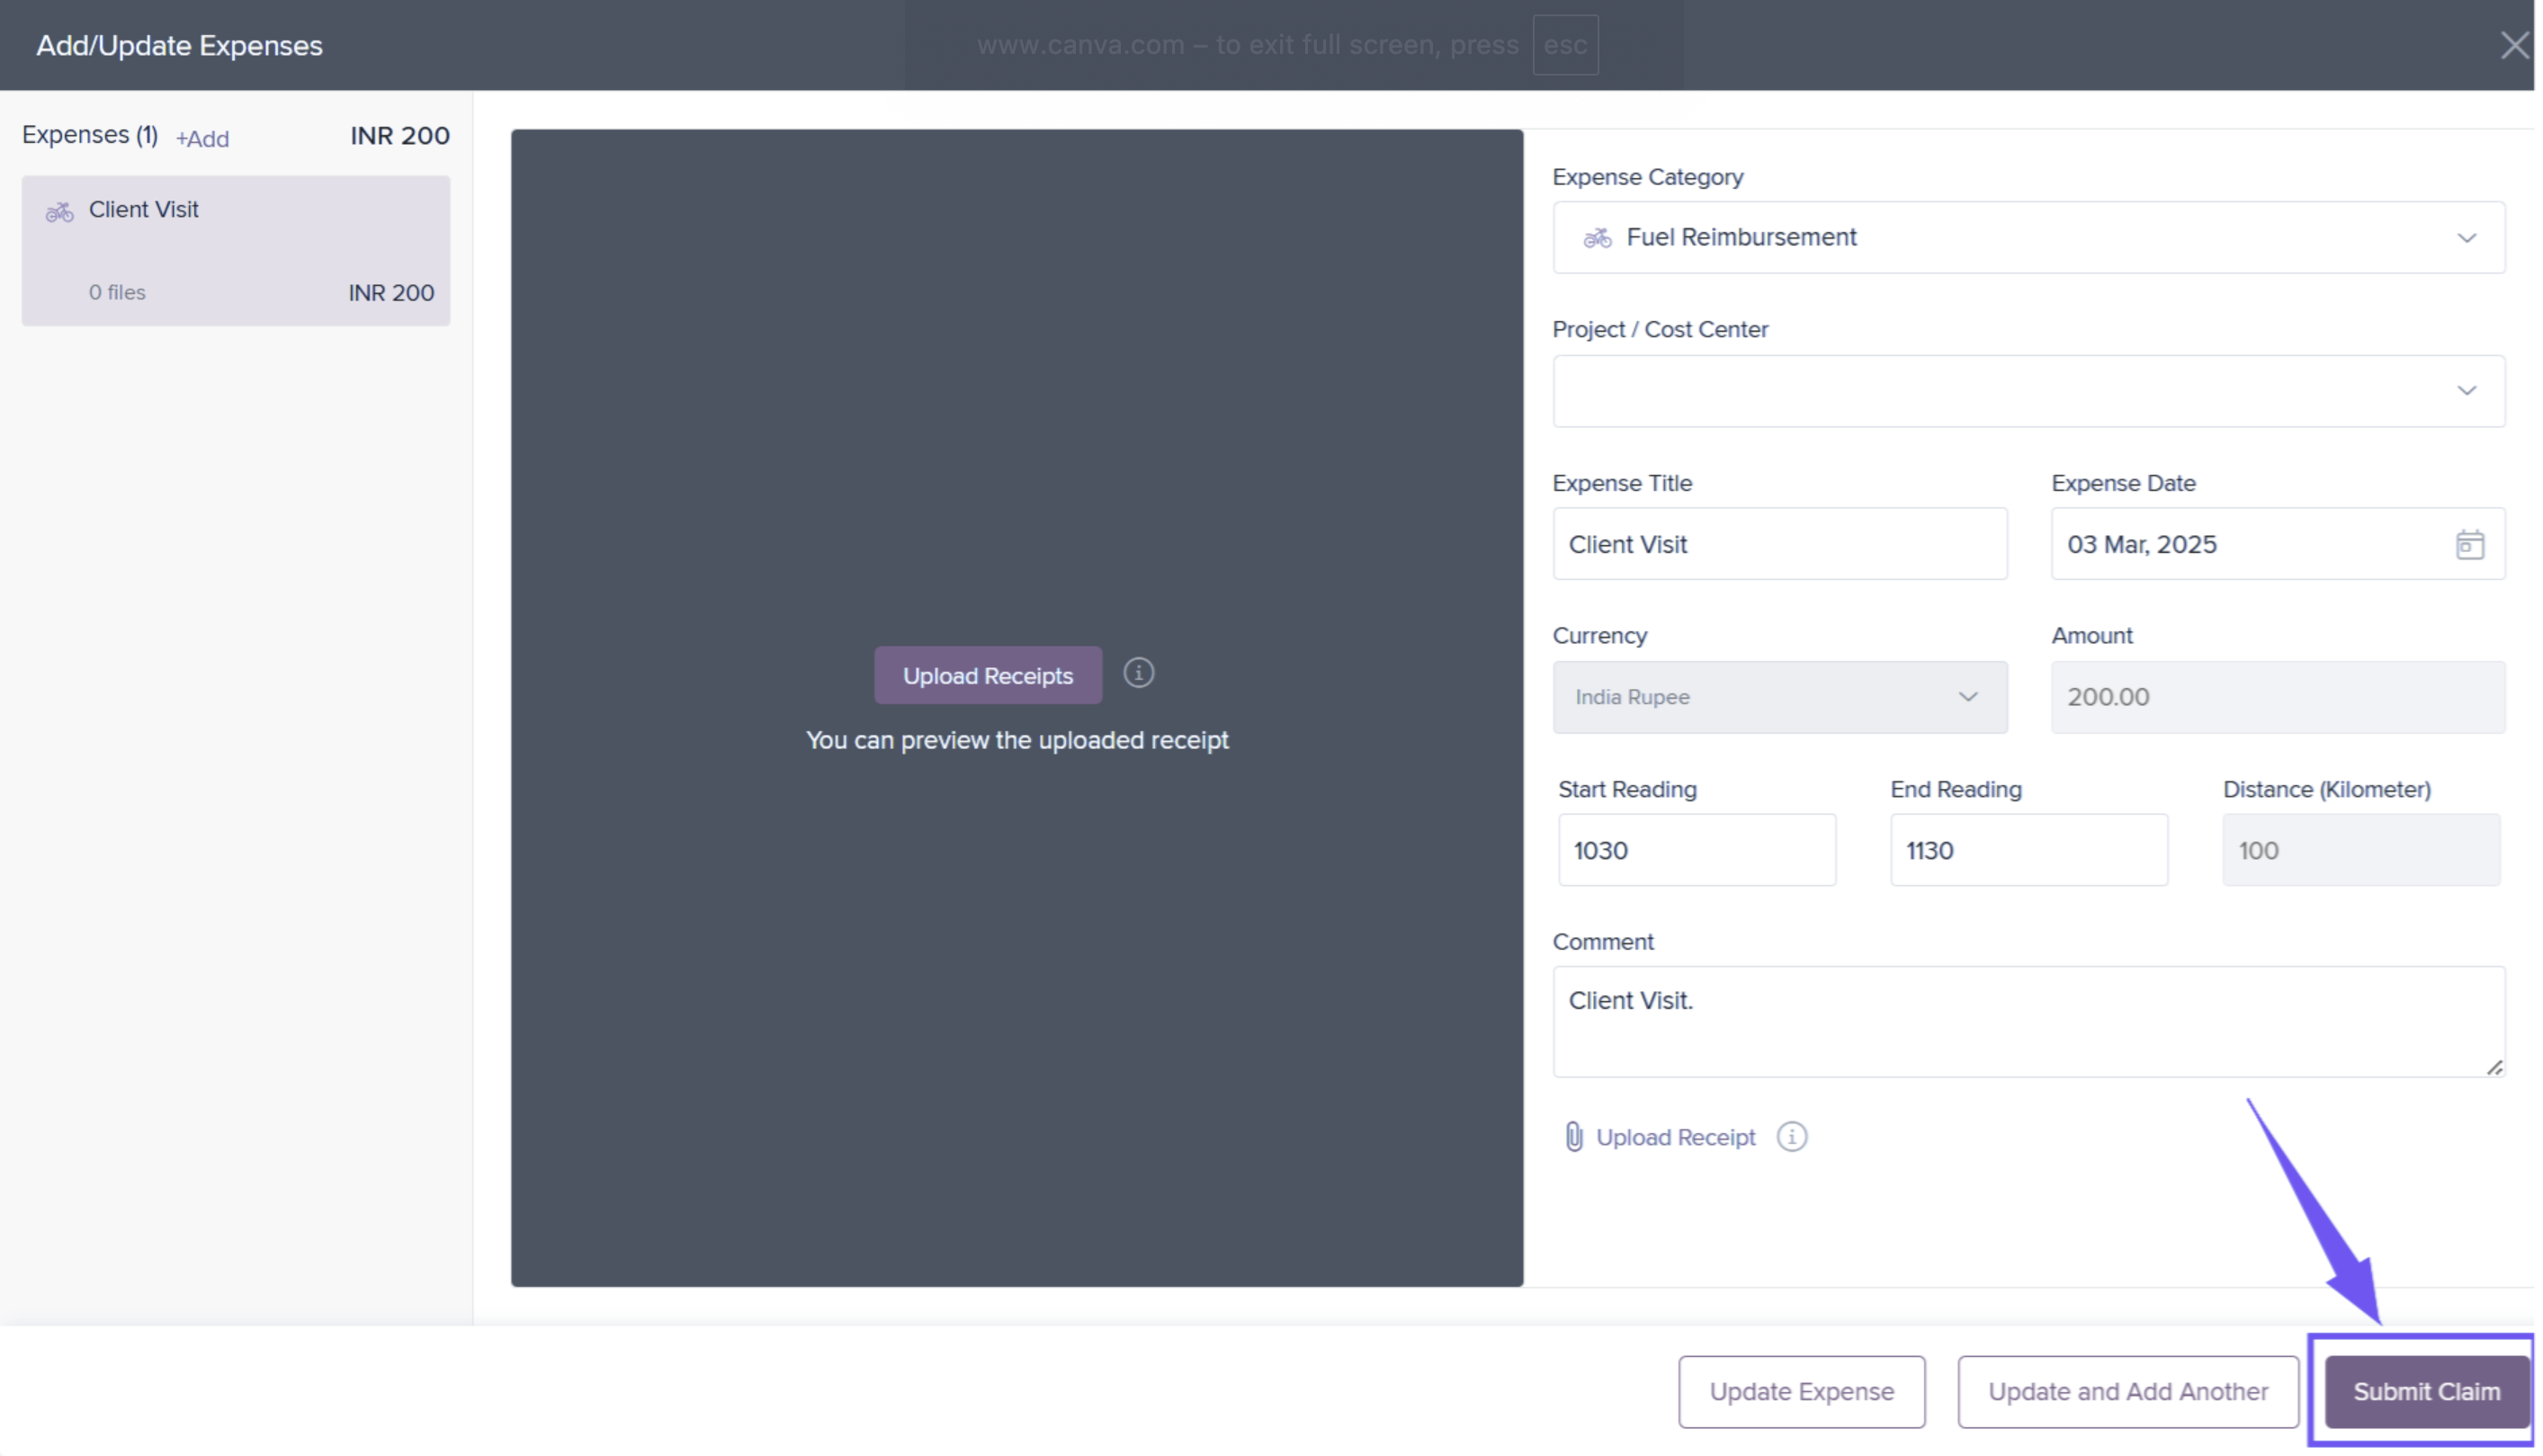Click bike icon in Client Visit list item
2543x1456 pixels.
(x=60, y=212)
